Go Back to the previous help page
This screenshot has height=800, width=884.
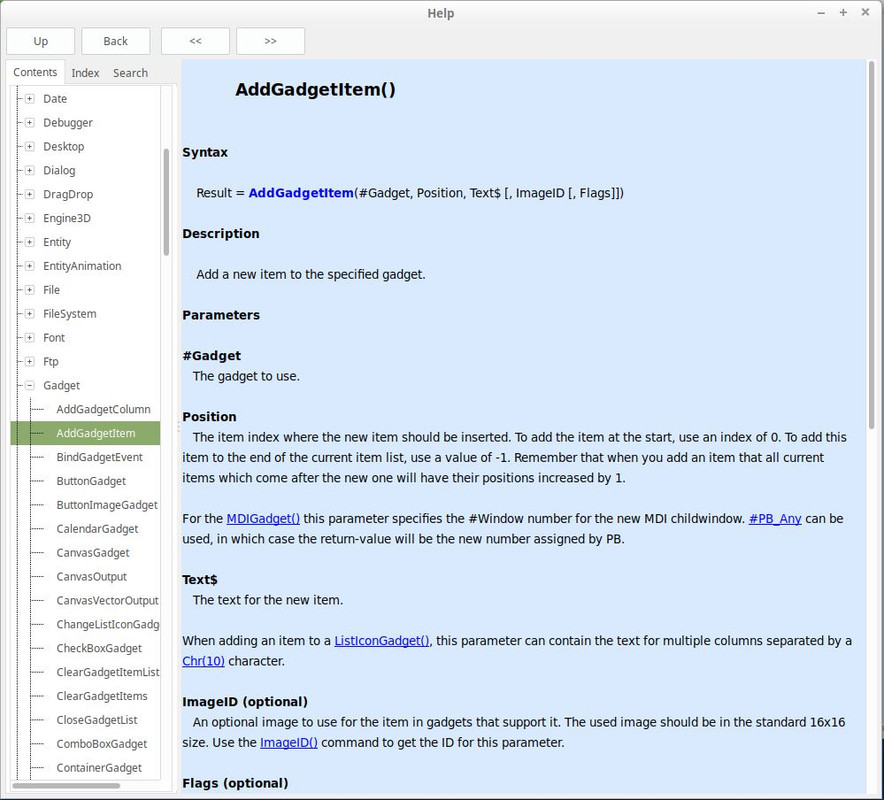116,41
